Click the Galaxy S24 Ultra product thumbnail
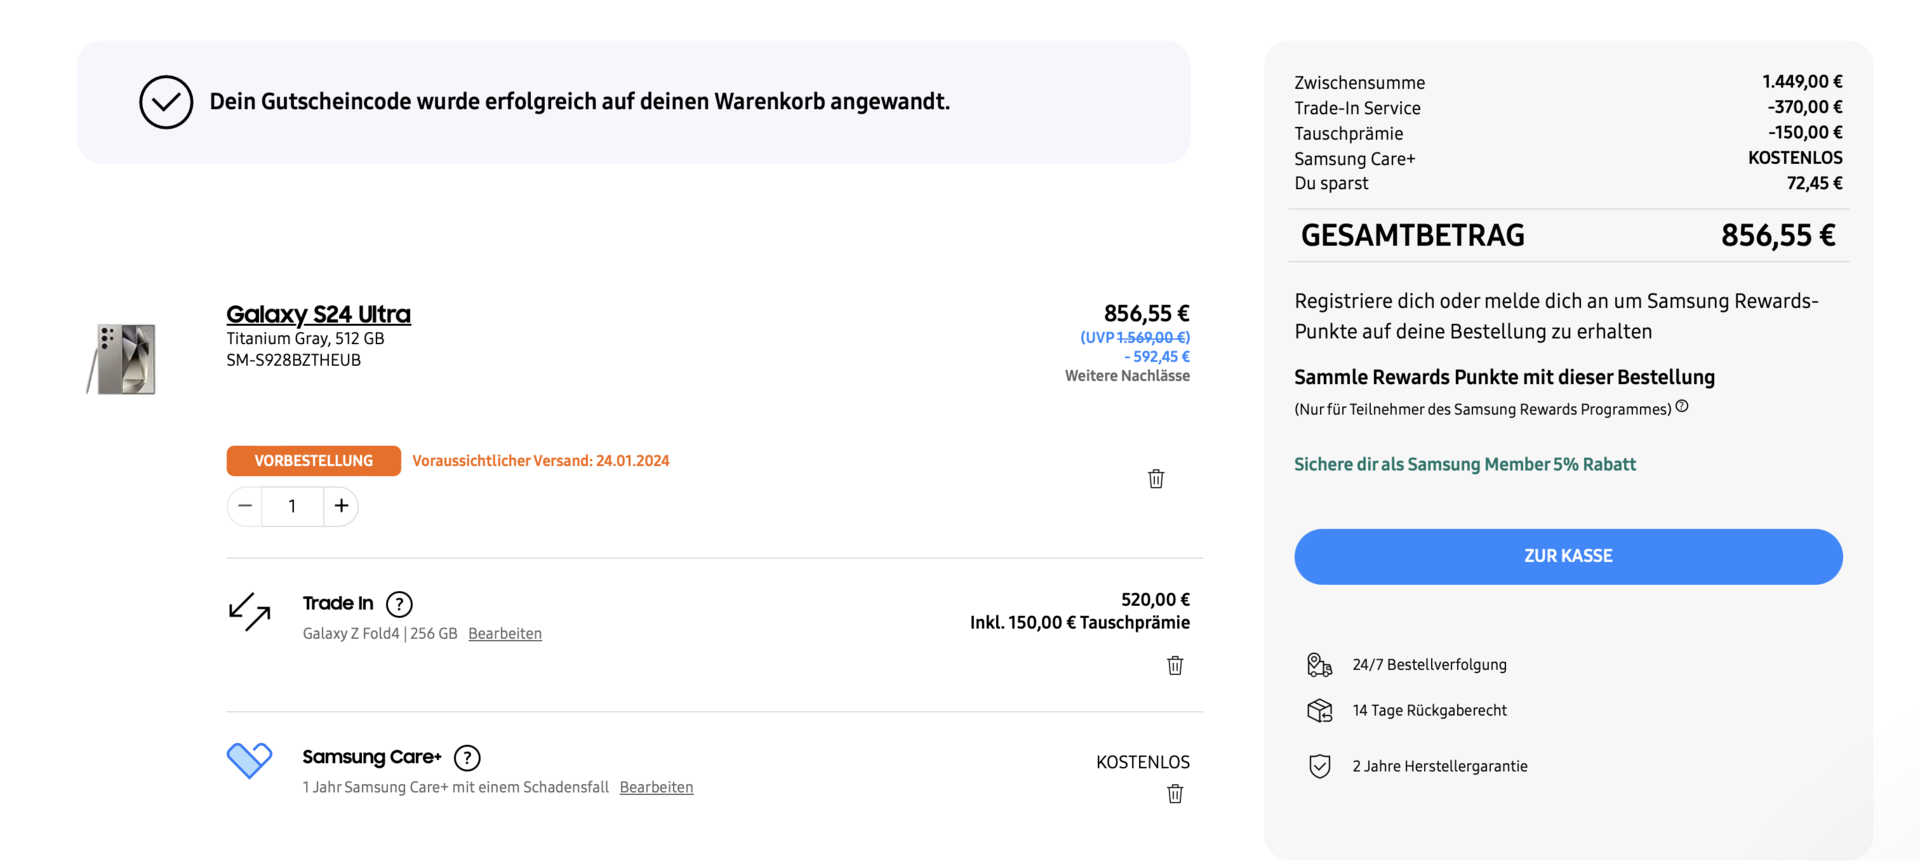 [x=124, y=359]
